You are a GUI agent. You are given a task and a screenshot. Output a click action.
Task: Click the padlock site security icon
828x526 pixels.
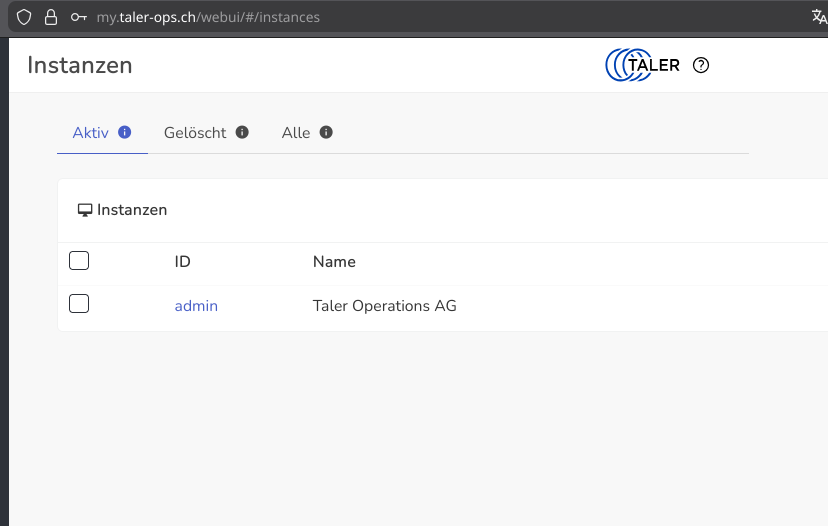pos(51,17)
